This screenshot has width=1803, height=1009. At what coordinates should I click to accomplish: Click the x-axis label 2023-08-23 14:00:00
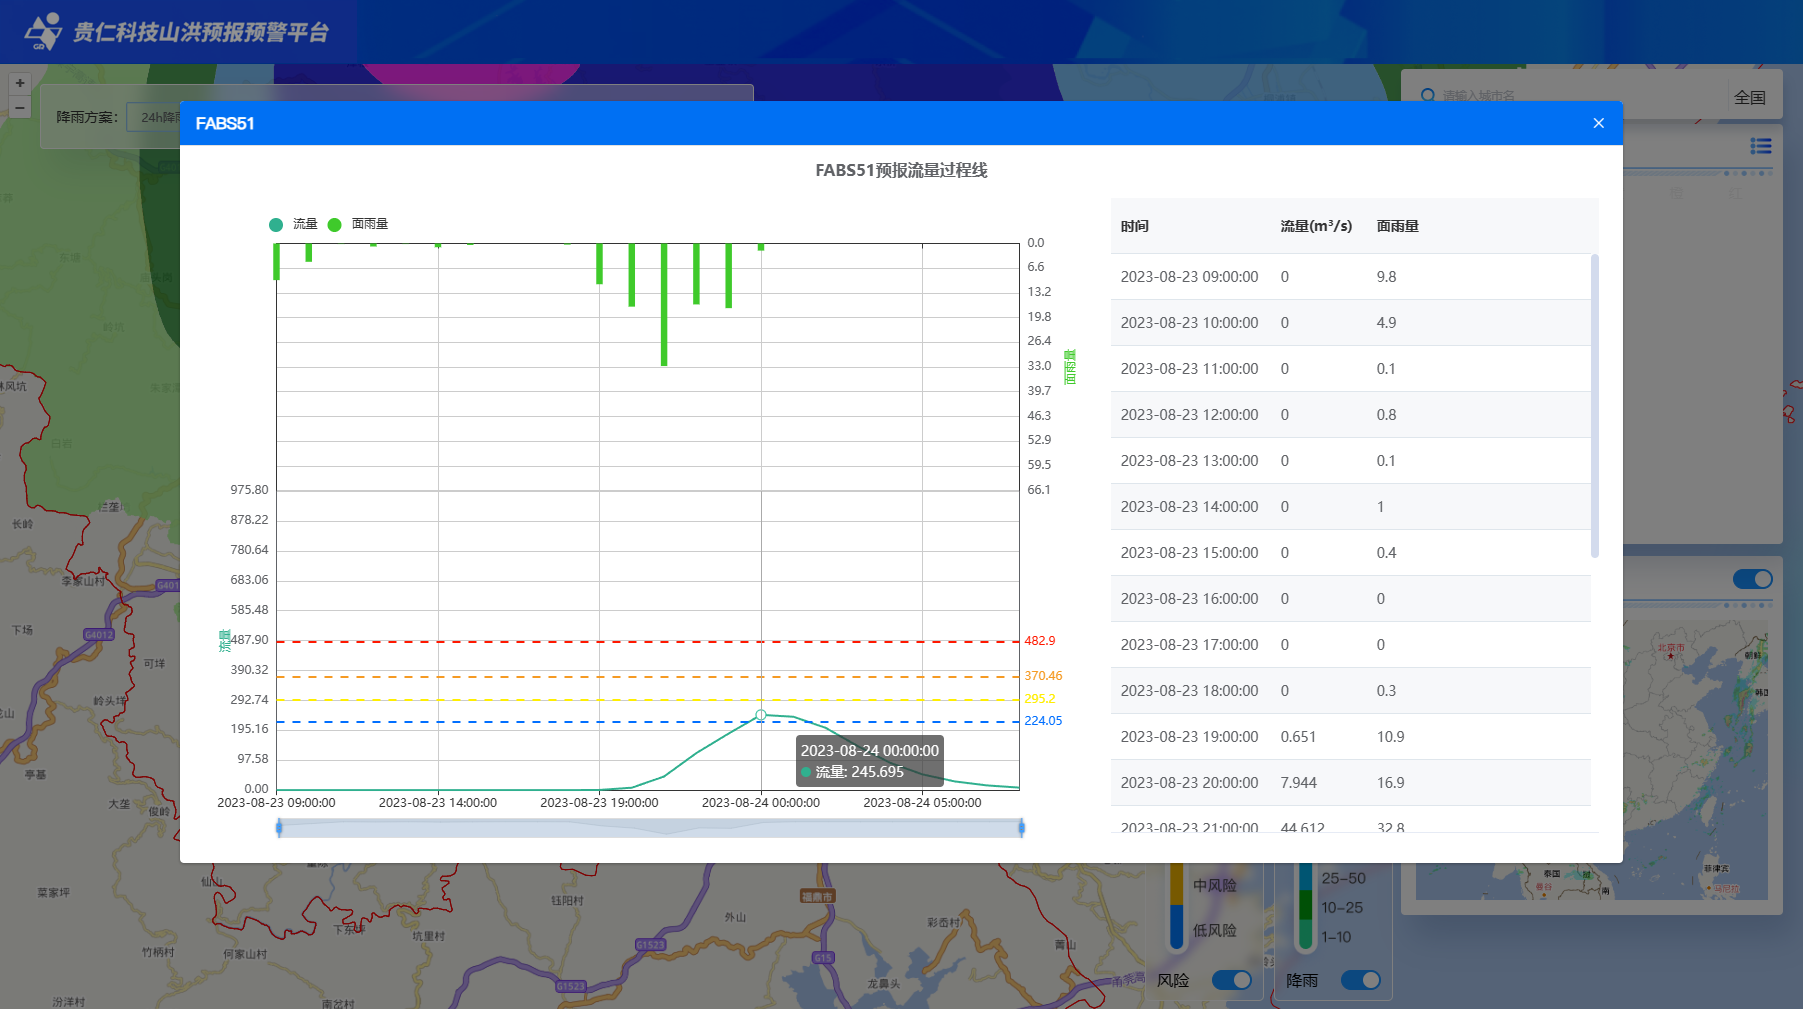pos(438,803)
